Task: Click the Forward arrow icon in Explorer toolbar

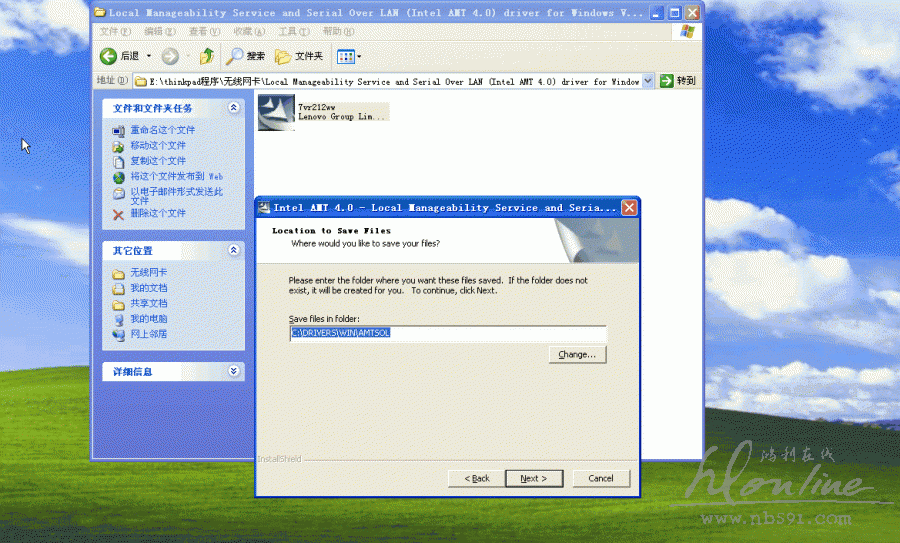Action: 170,56
